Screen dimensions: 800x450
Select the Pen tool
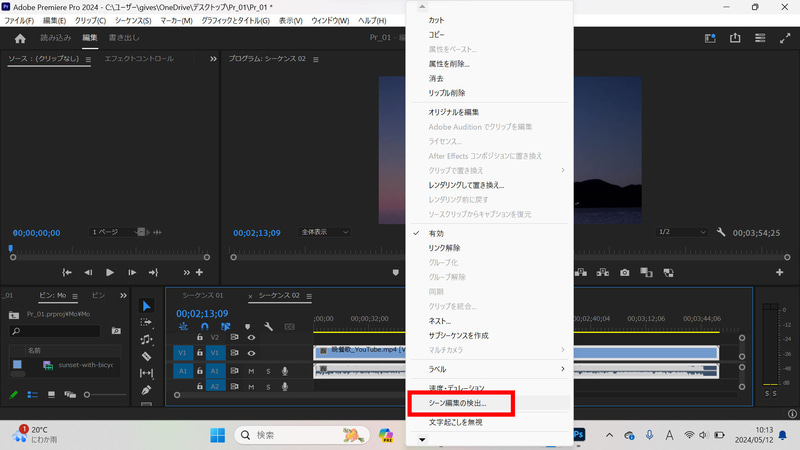click(x=146, y=390)
